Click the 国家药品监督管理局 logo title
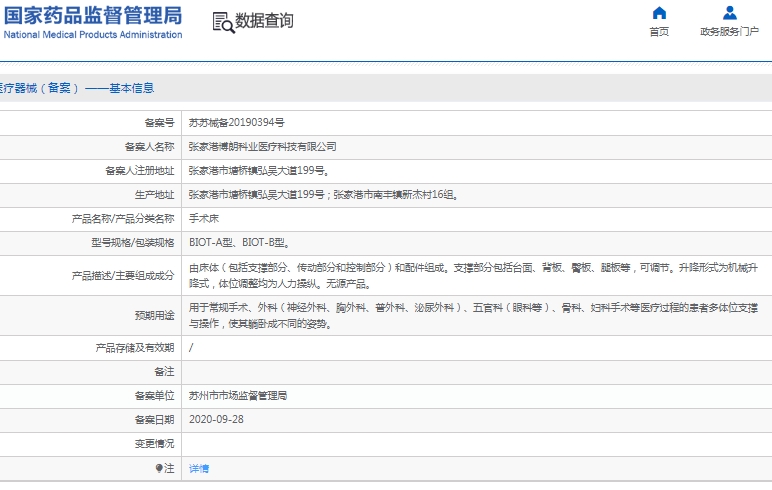 [x=93, y=15]
